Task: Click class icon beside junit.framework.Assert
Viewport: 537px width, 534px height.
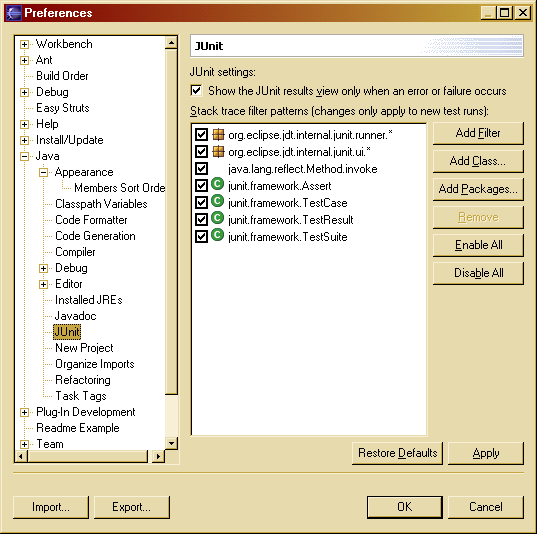Action: click(x=217, y=184)
